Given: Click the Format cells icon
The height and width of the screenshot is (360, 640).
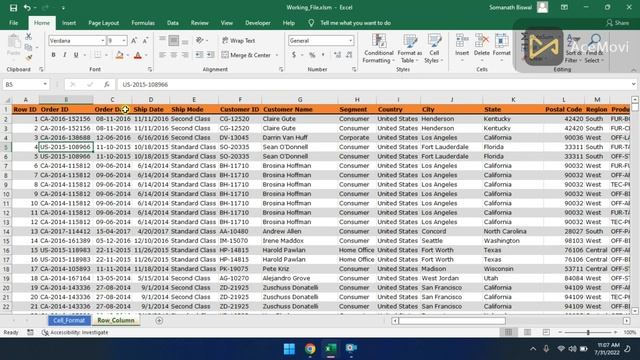Looking at the screenshot, I should 502,49.
